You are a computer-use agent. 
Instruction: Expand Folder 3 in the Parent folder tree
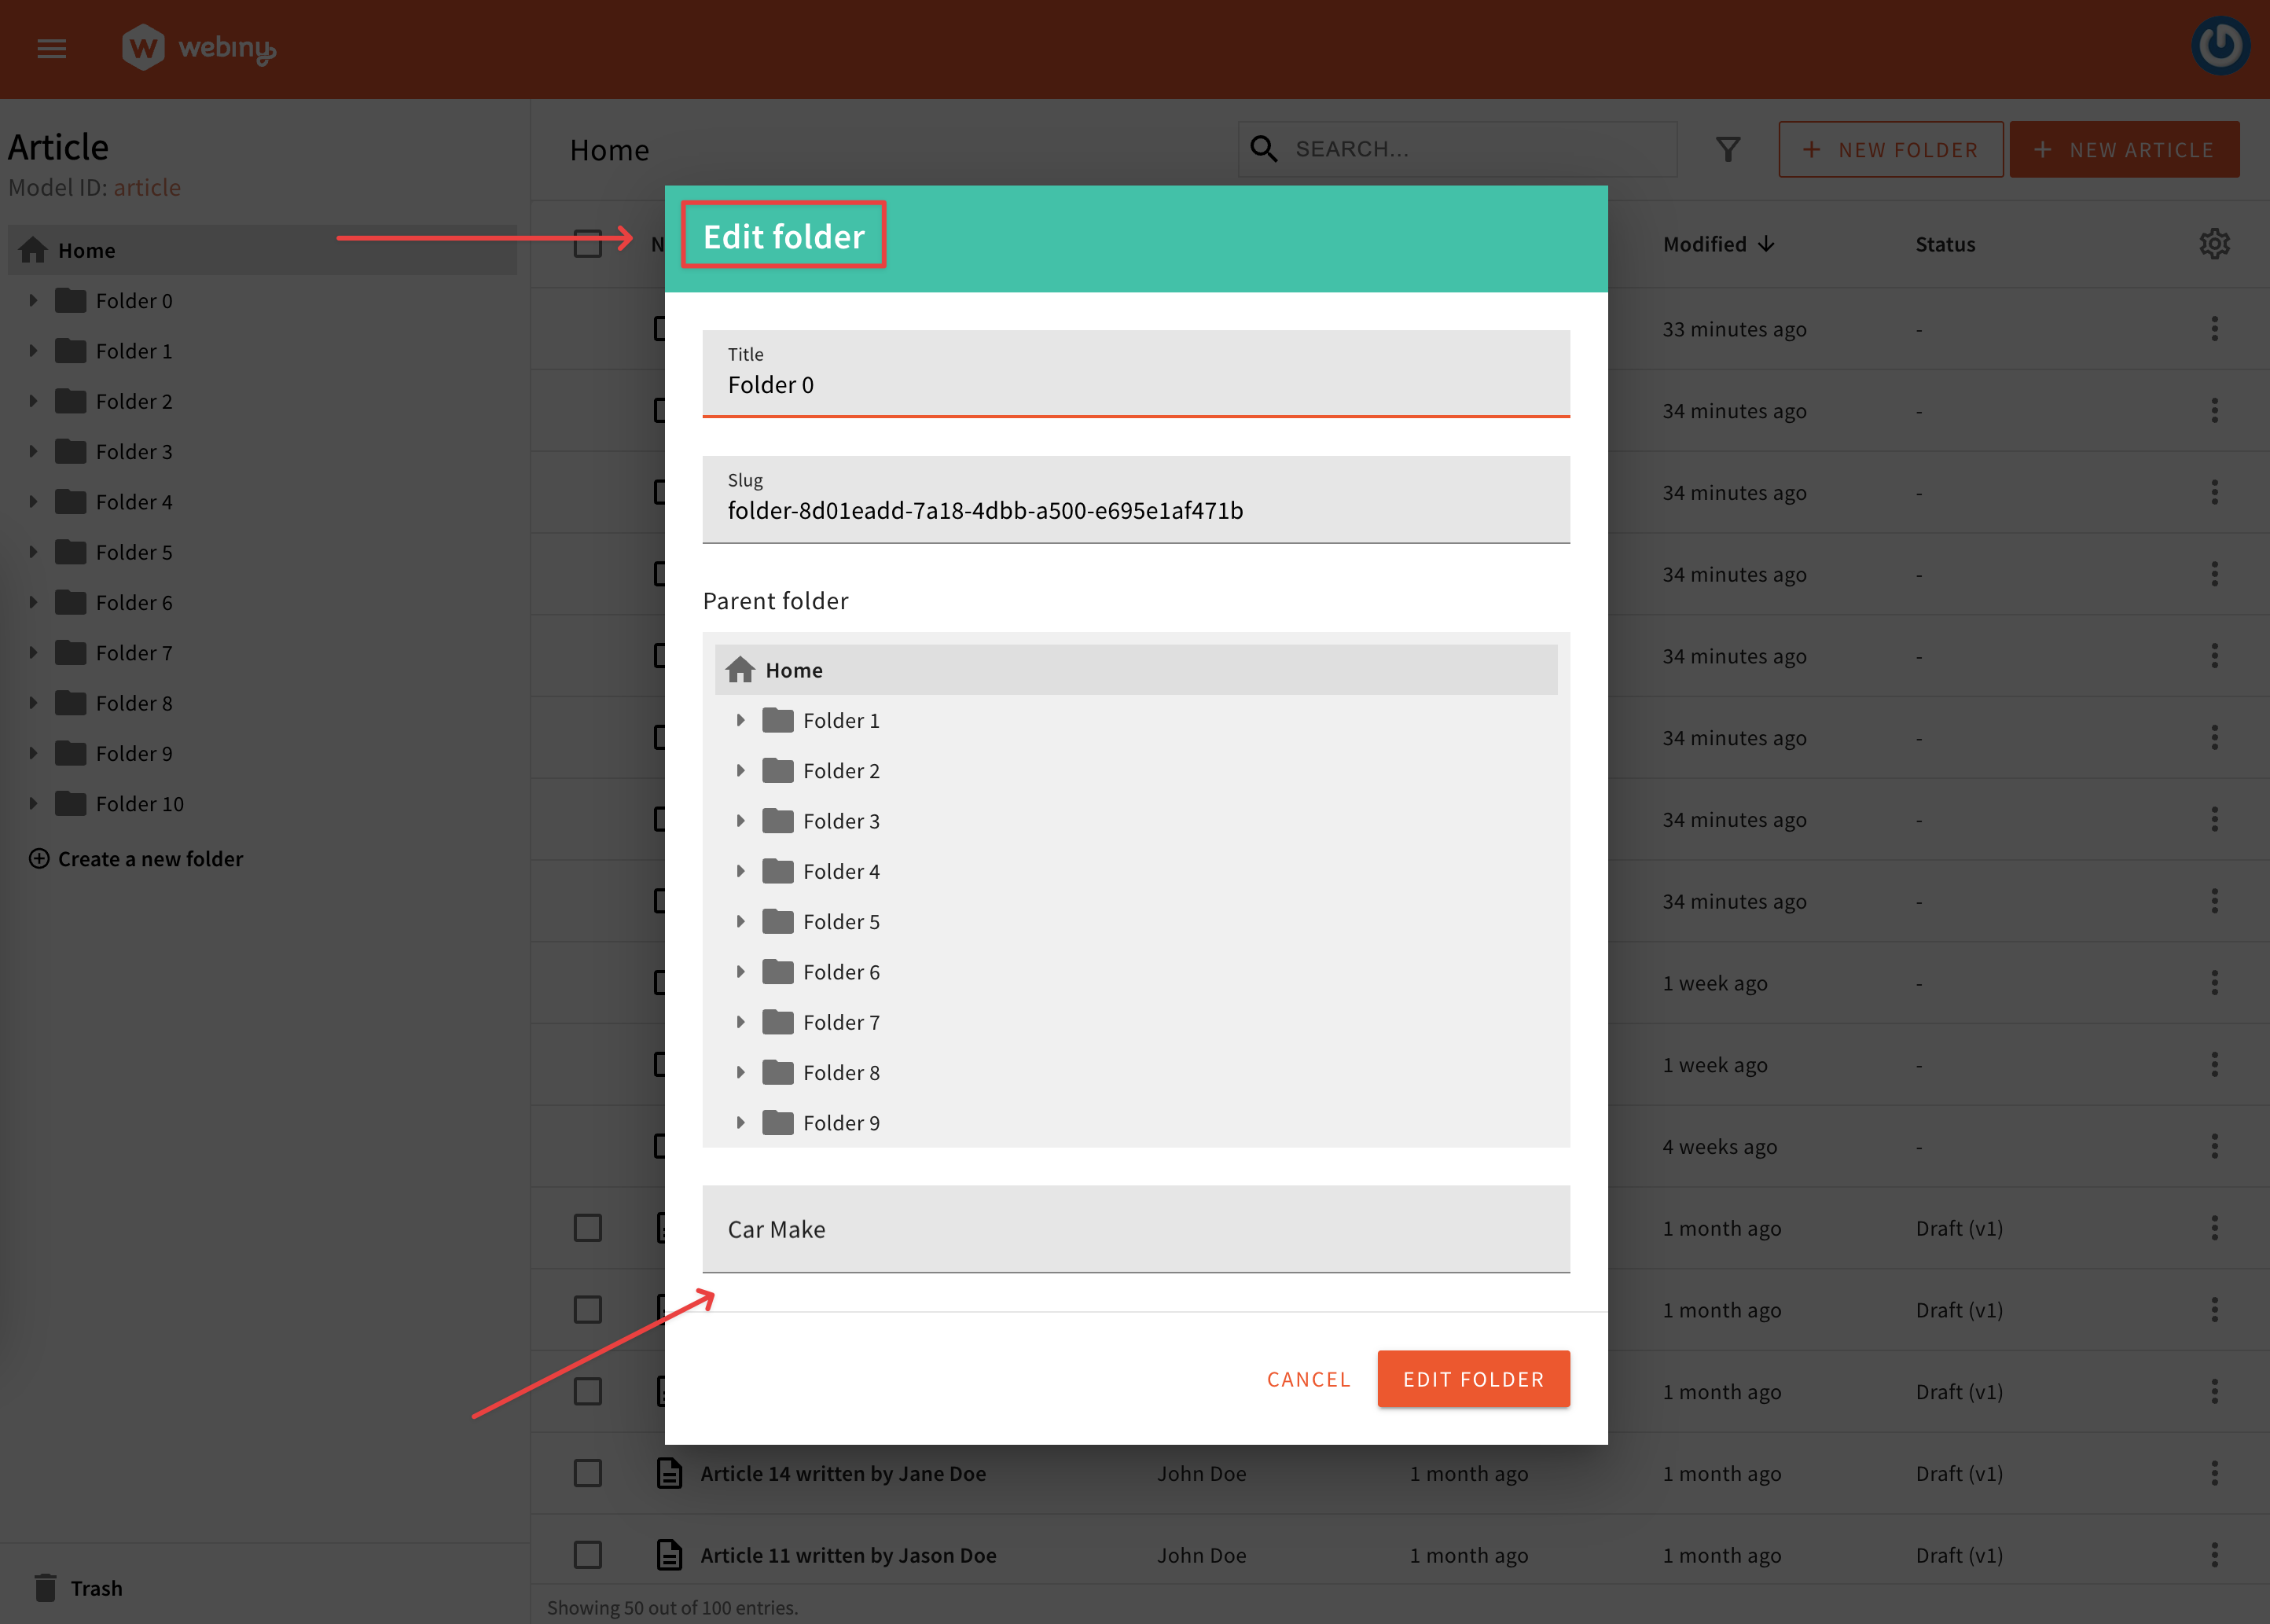tap(741, 820)
